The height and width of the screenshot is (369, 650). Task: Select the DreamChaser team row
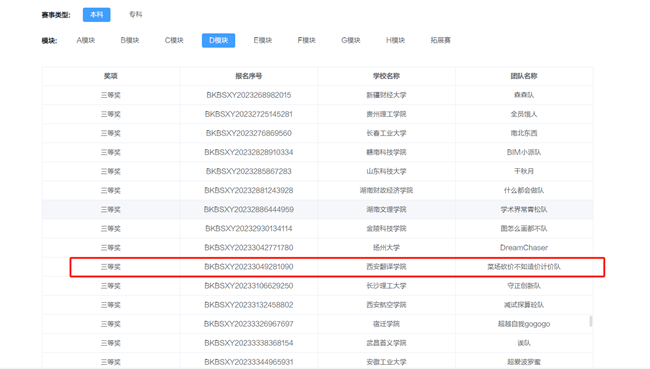pos(318,248)
